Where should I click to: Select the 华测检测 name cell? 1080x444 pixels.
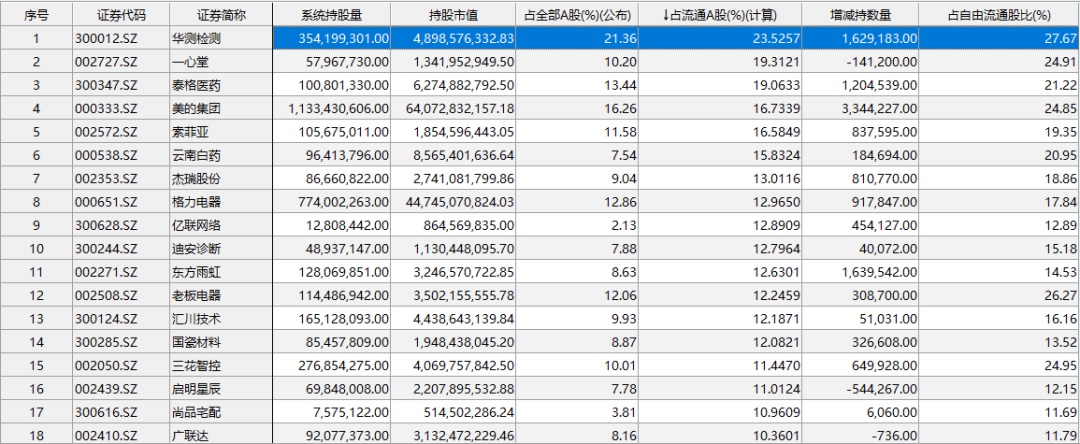pyautogui.click(x=221, y=38)
